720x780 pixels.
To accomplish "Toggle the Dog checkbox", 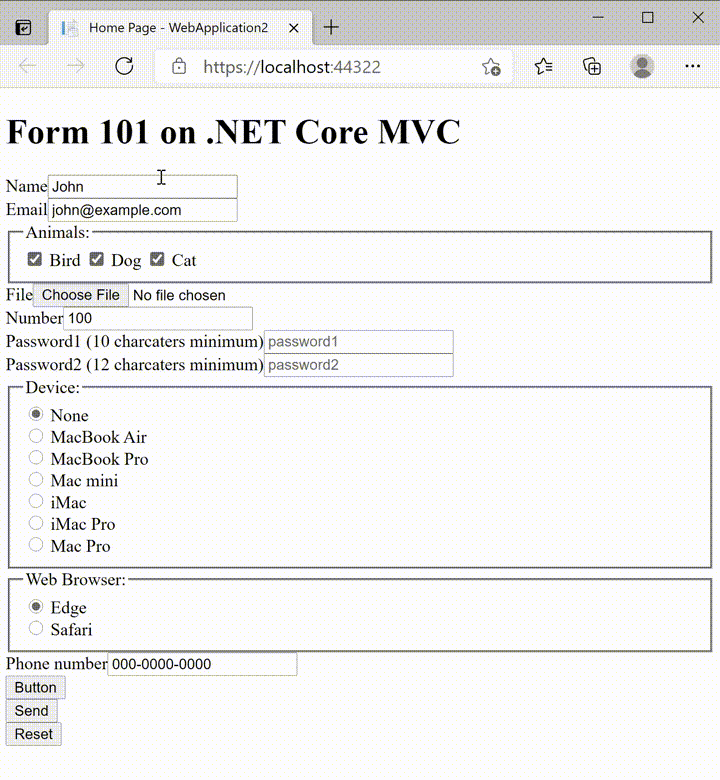I will pyautogui.click(x=97, y=260).
